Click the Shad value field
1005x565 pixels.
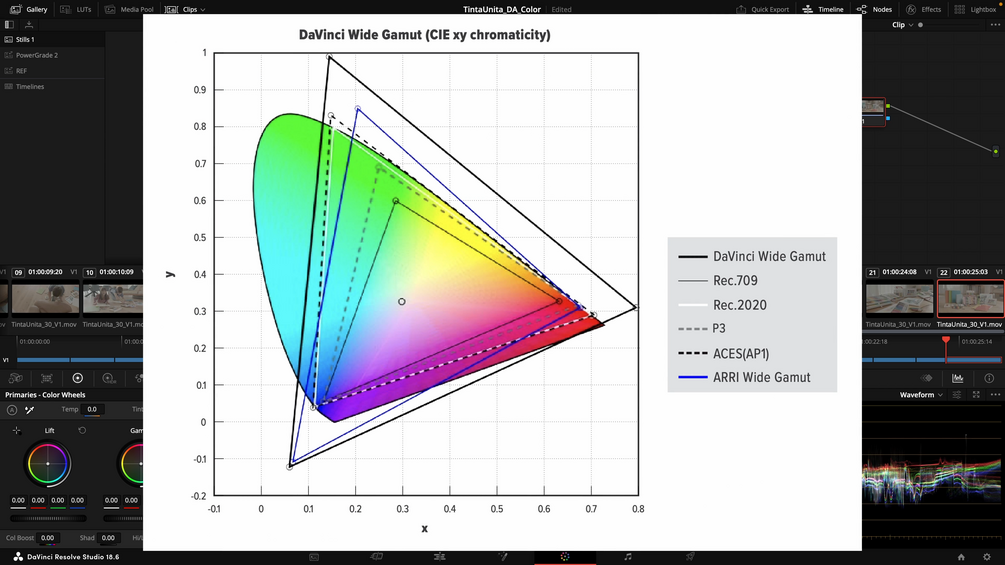[x=108, y=538]
